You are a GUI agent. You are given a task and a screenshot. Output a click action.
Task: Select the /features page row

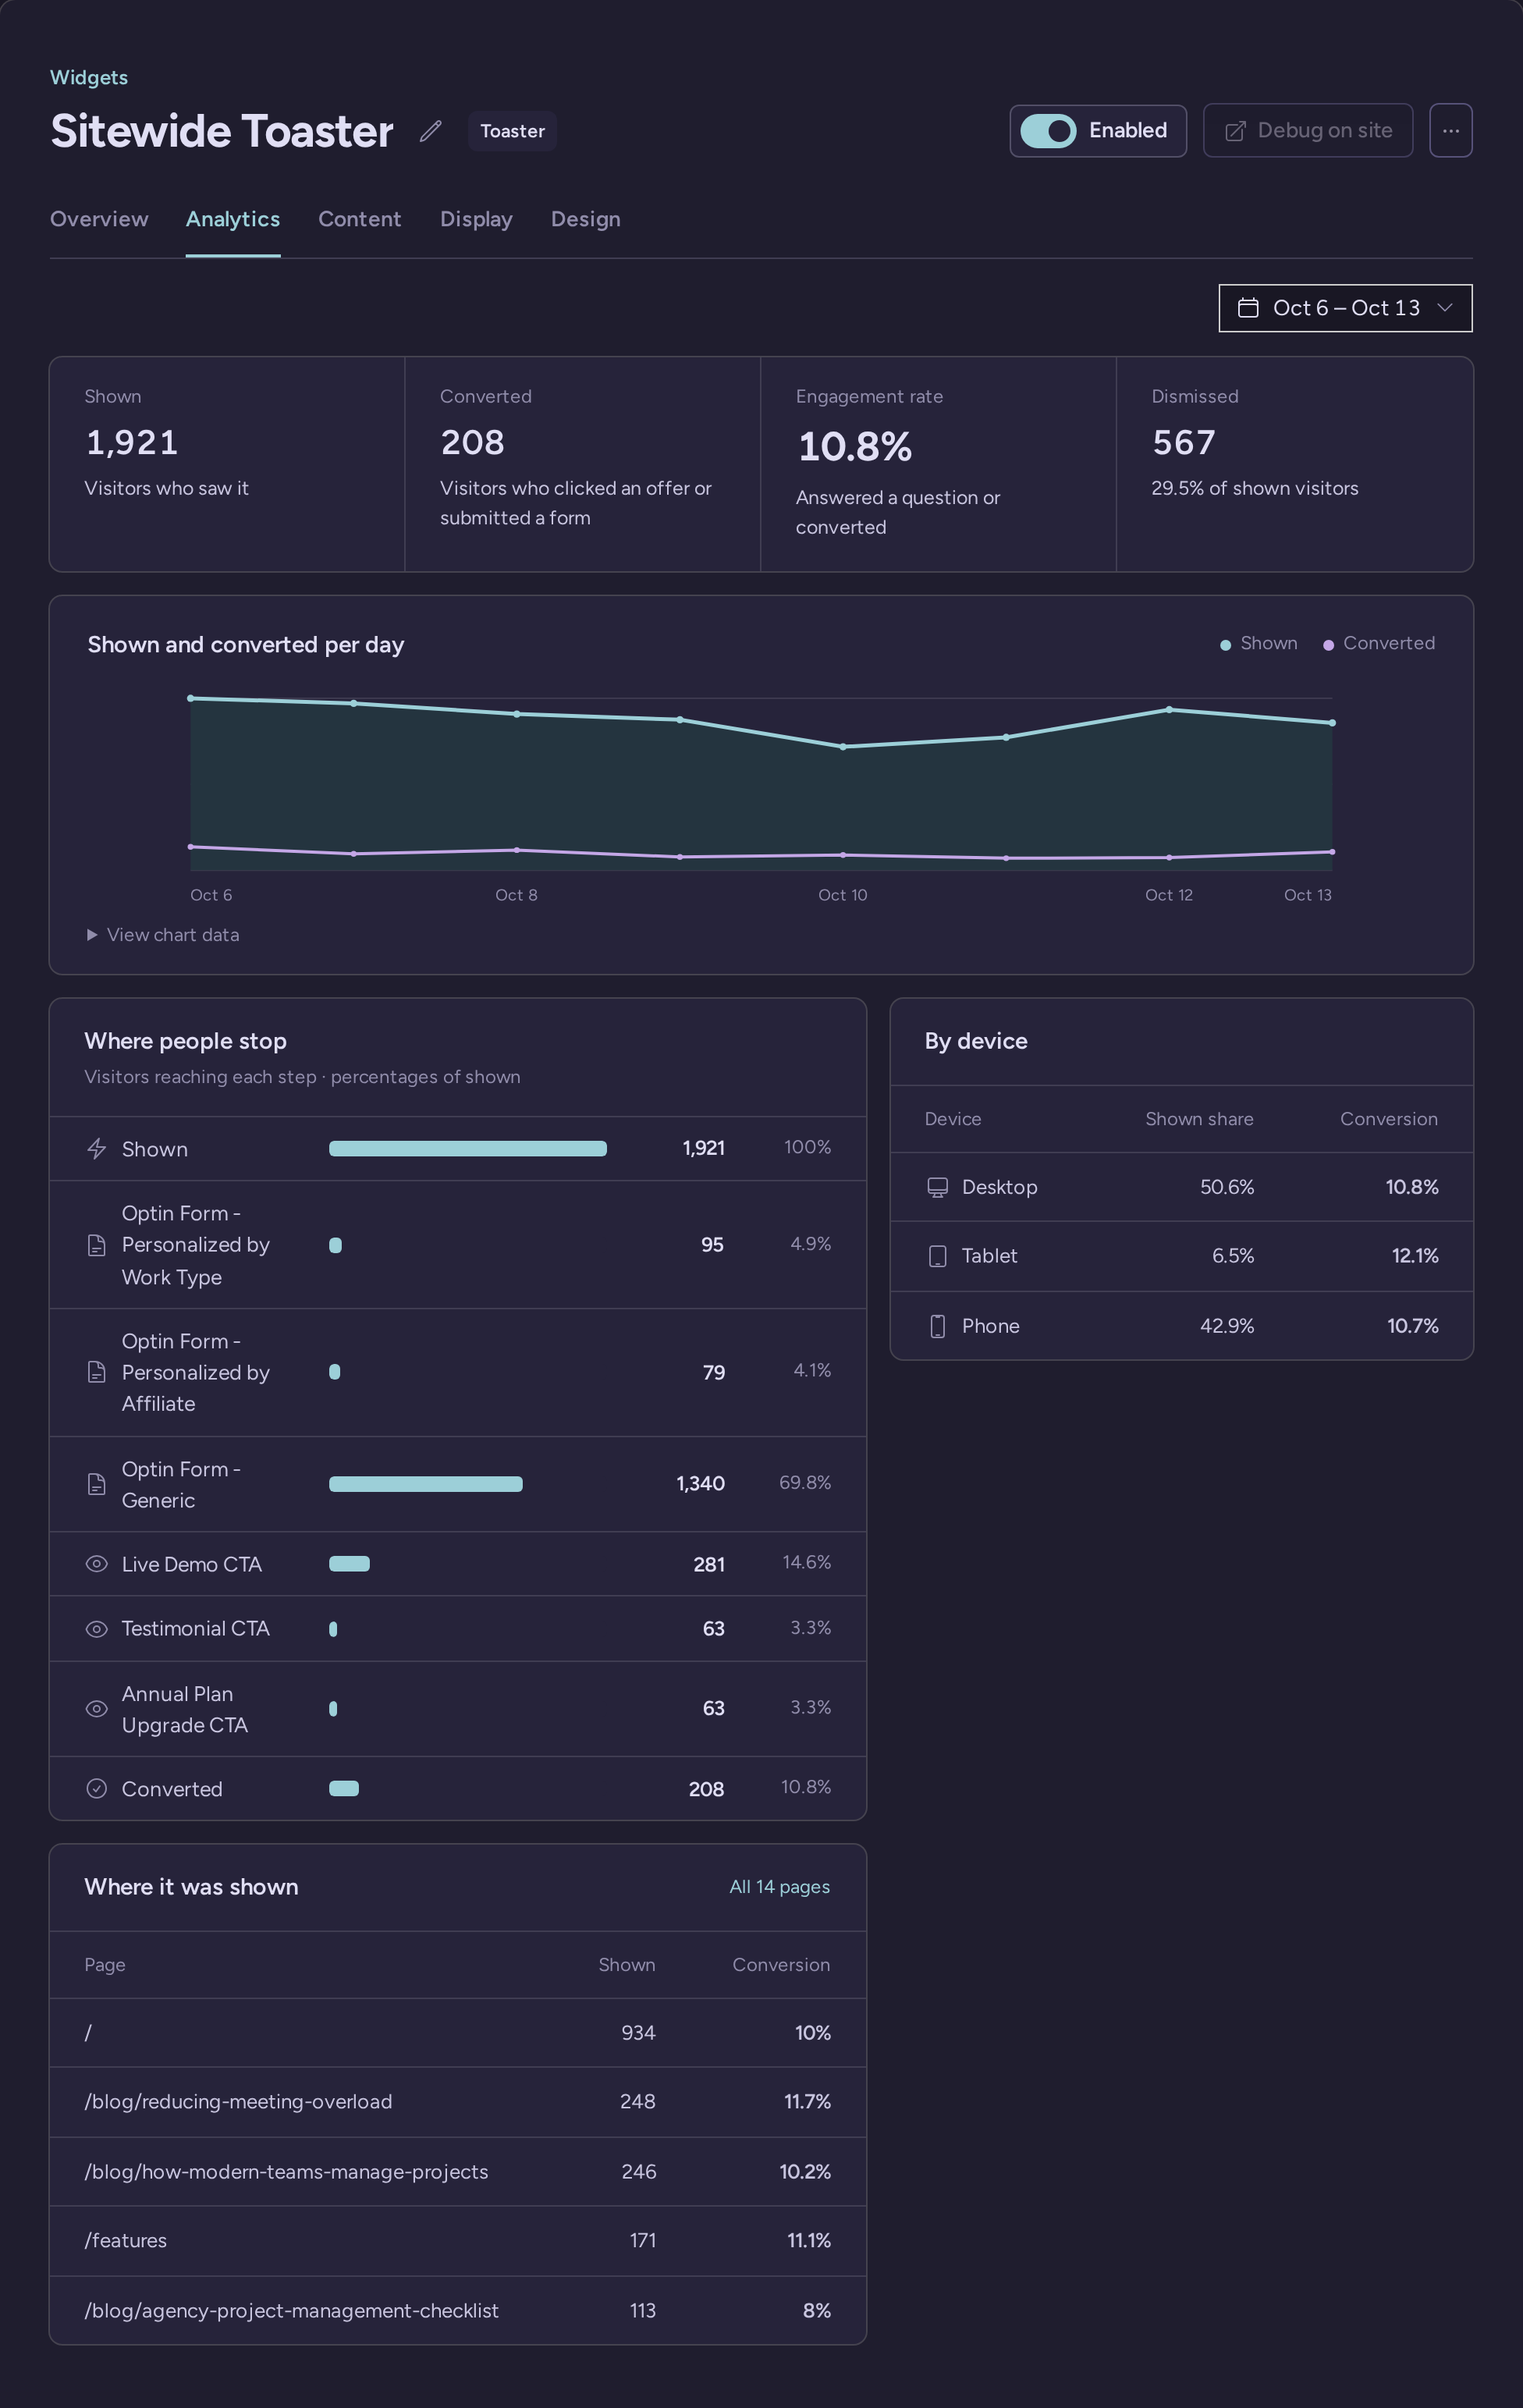click(x=458, y=2241)
